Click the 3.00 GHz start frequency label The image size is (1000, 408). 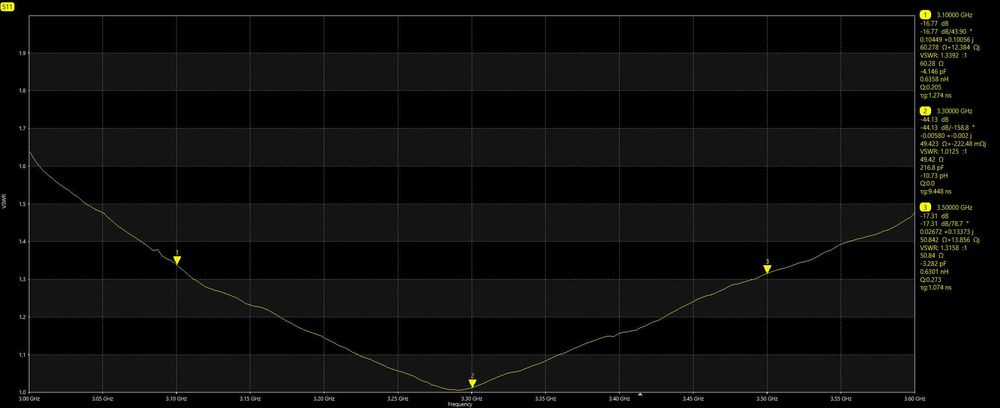[x=29, y=398]
